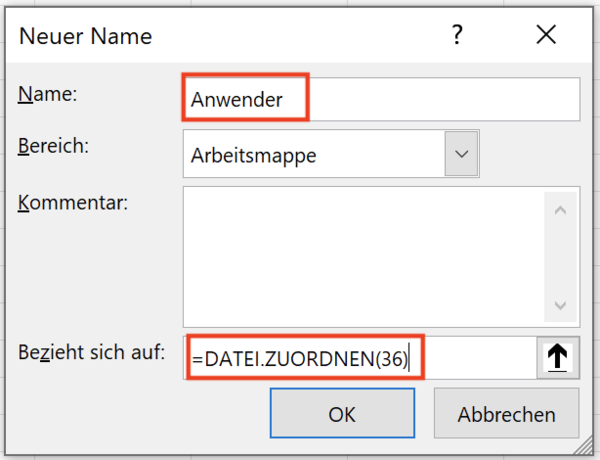Click the Kommentar scrollbar track
Viewport: 600px width, 460px height.
[560, 255]
